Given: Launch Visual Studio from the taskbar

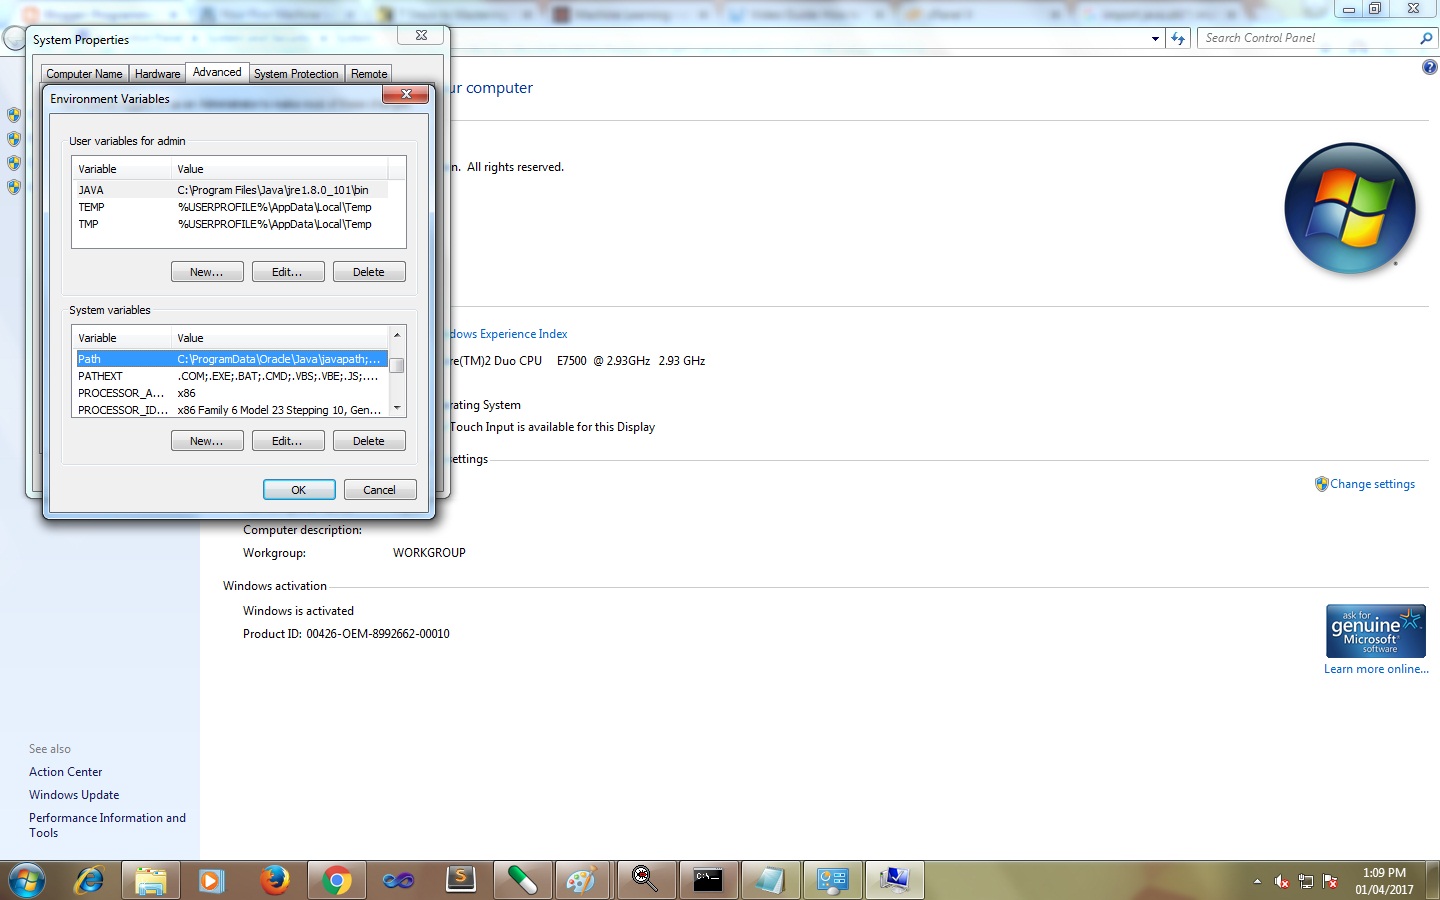Looking at the screenshot, I should pyautogui.click(x=398, y=880).
